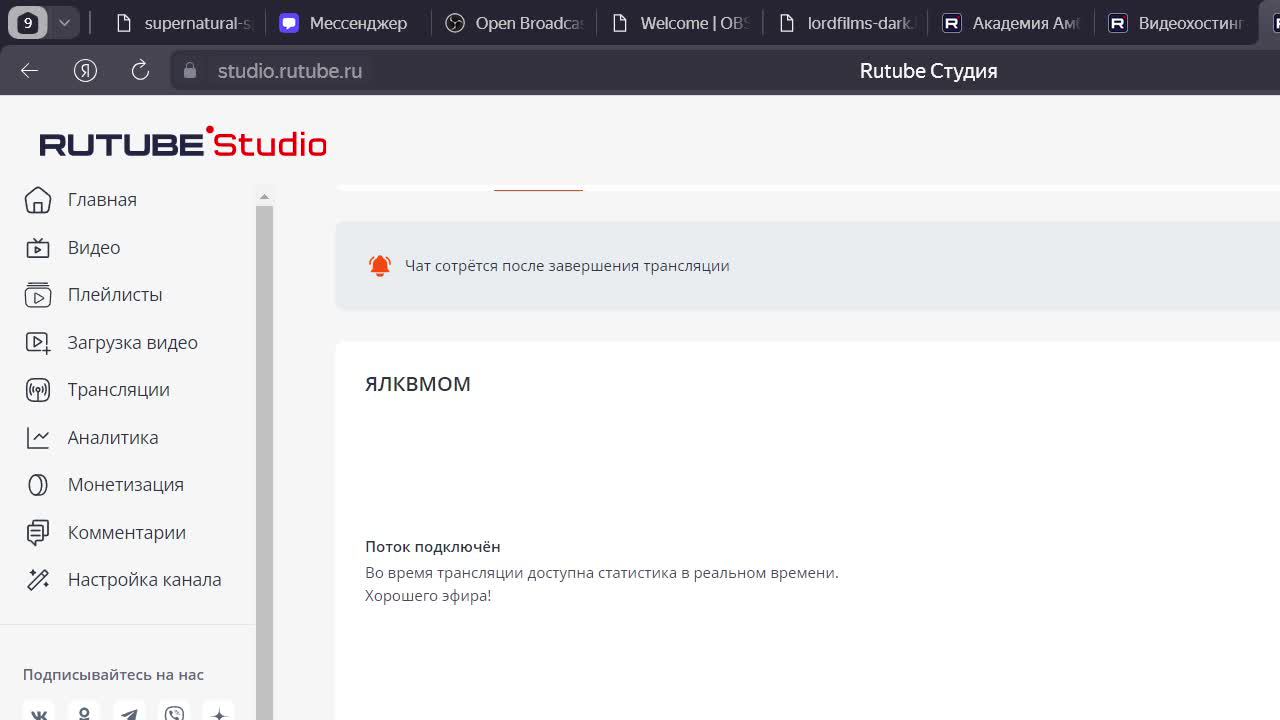This screenshot has height=720, width=1280.
Task: Open the Telegram social icon
Action: [129, 713]
